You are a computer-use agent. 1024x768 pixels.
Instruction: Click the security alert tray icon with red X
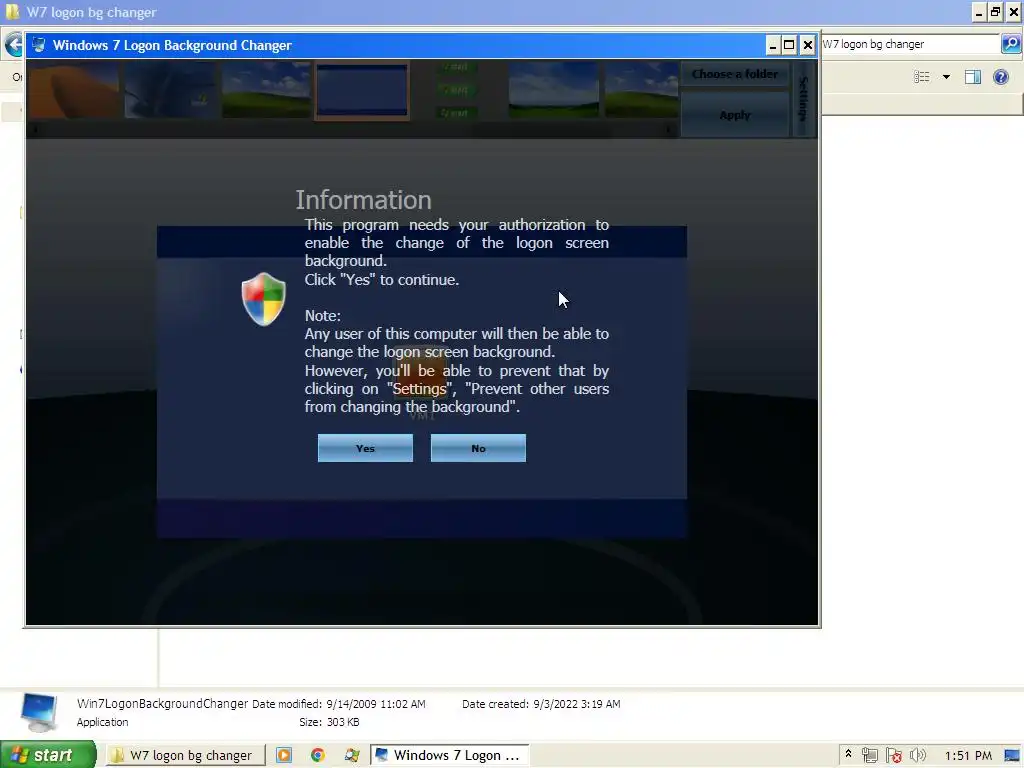(894, 756)
